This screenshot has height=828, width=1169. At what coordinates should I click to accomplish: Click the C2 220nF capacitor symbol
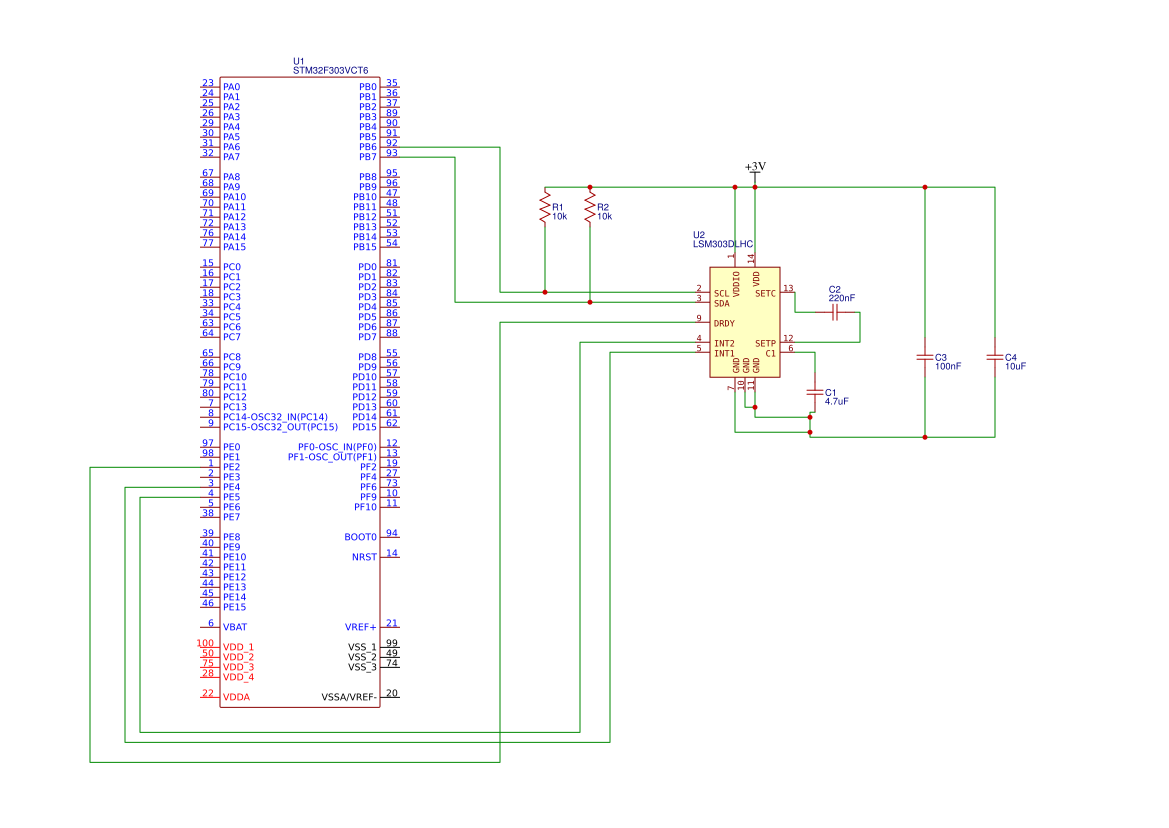pyautogui.click(x=834, y=312)
